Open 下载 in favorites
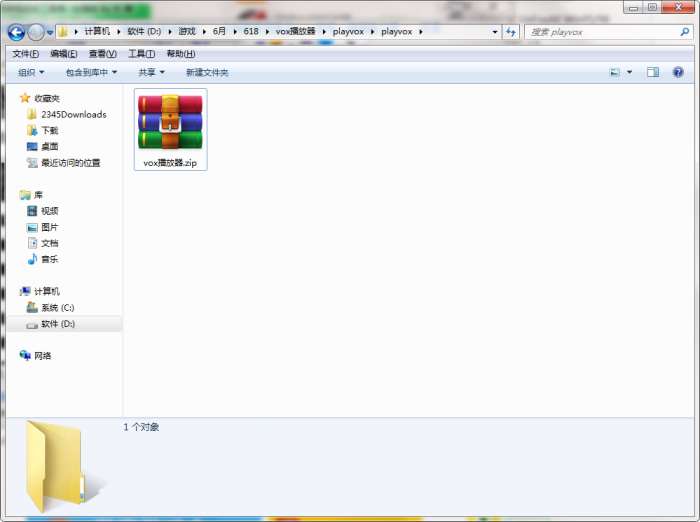 click(50, 130)
